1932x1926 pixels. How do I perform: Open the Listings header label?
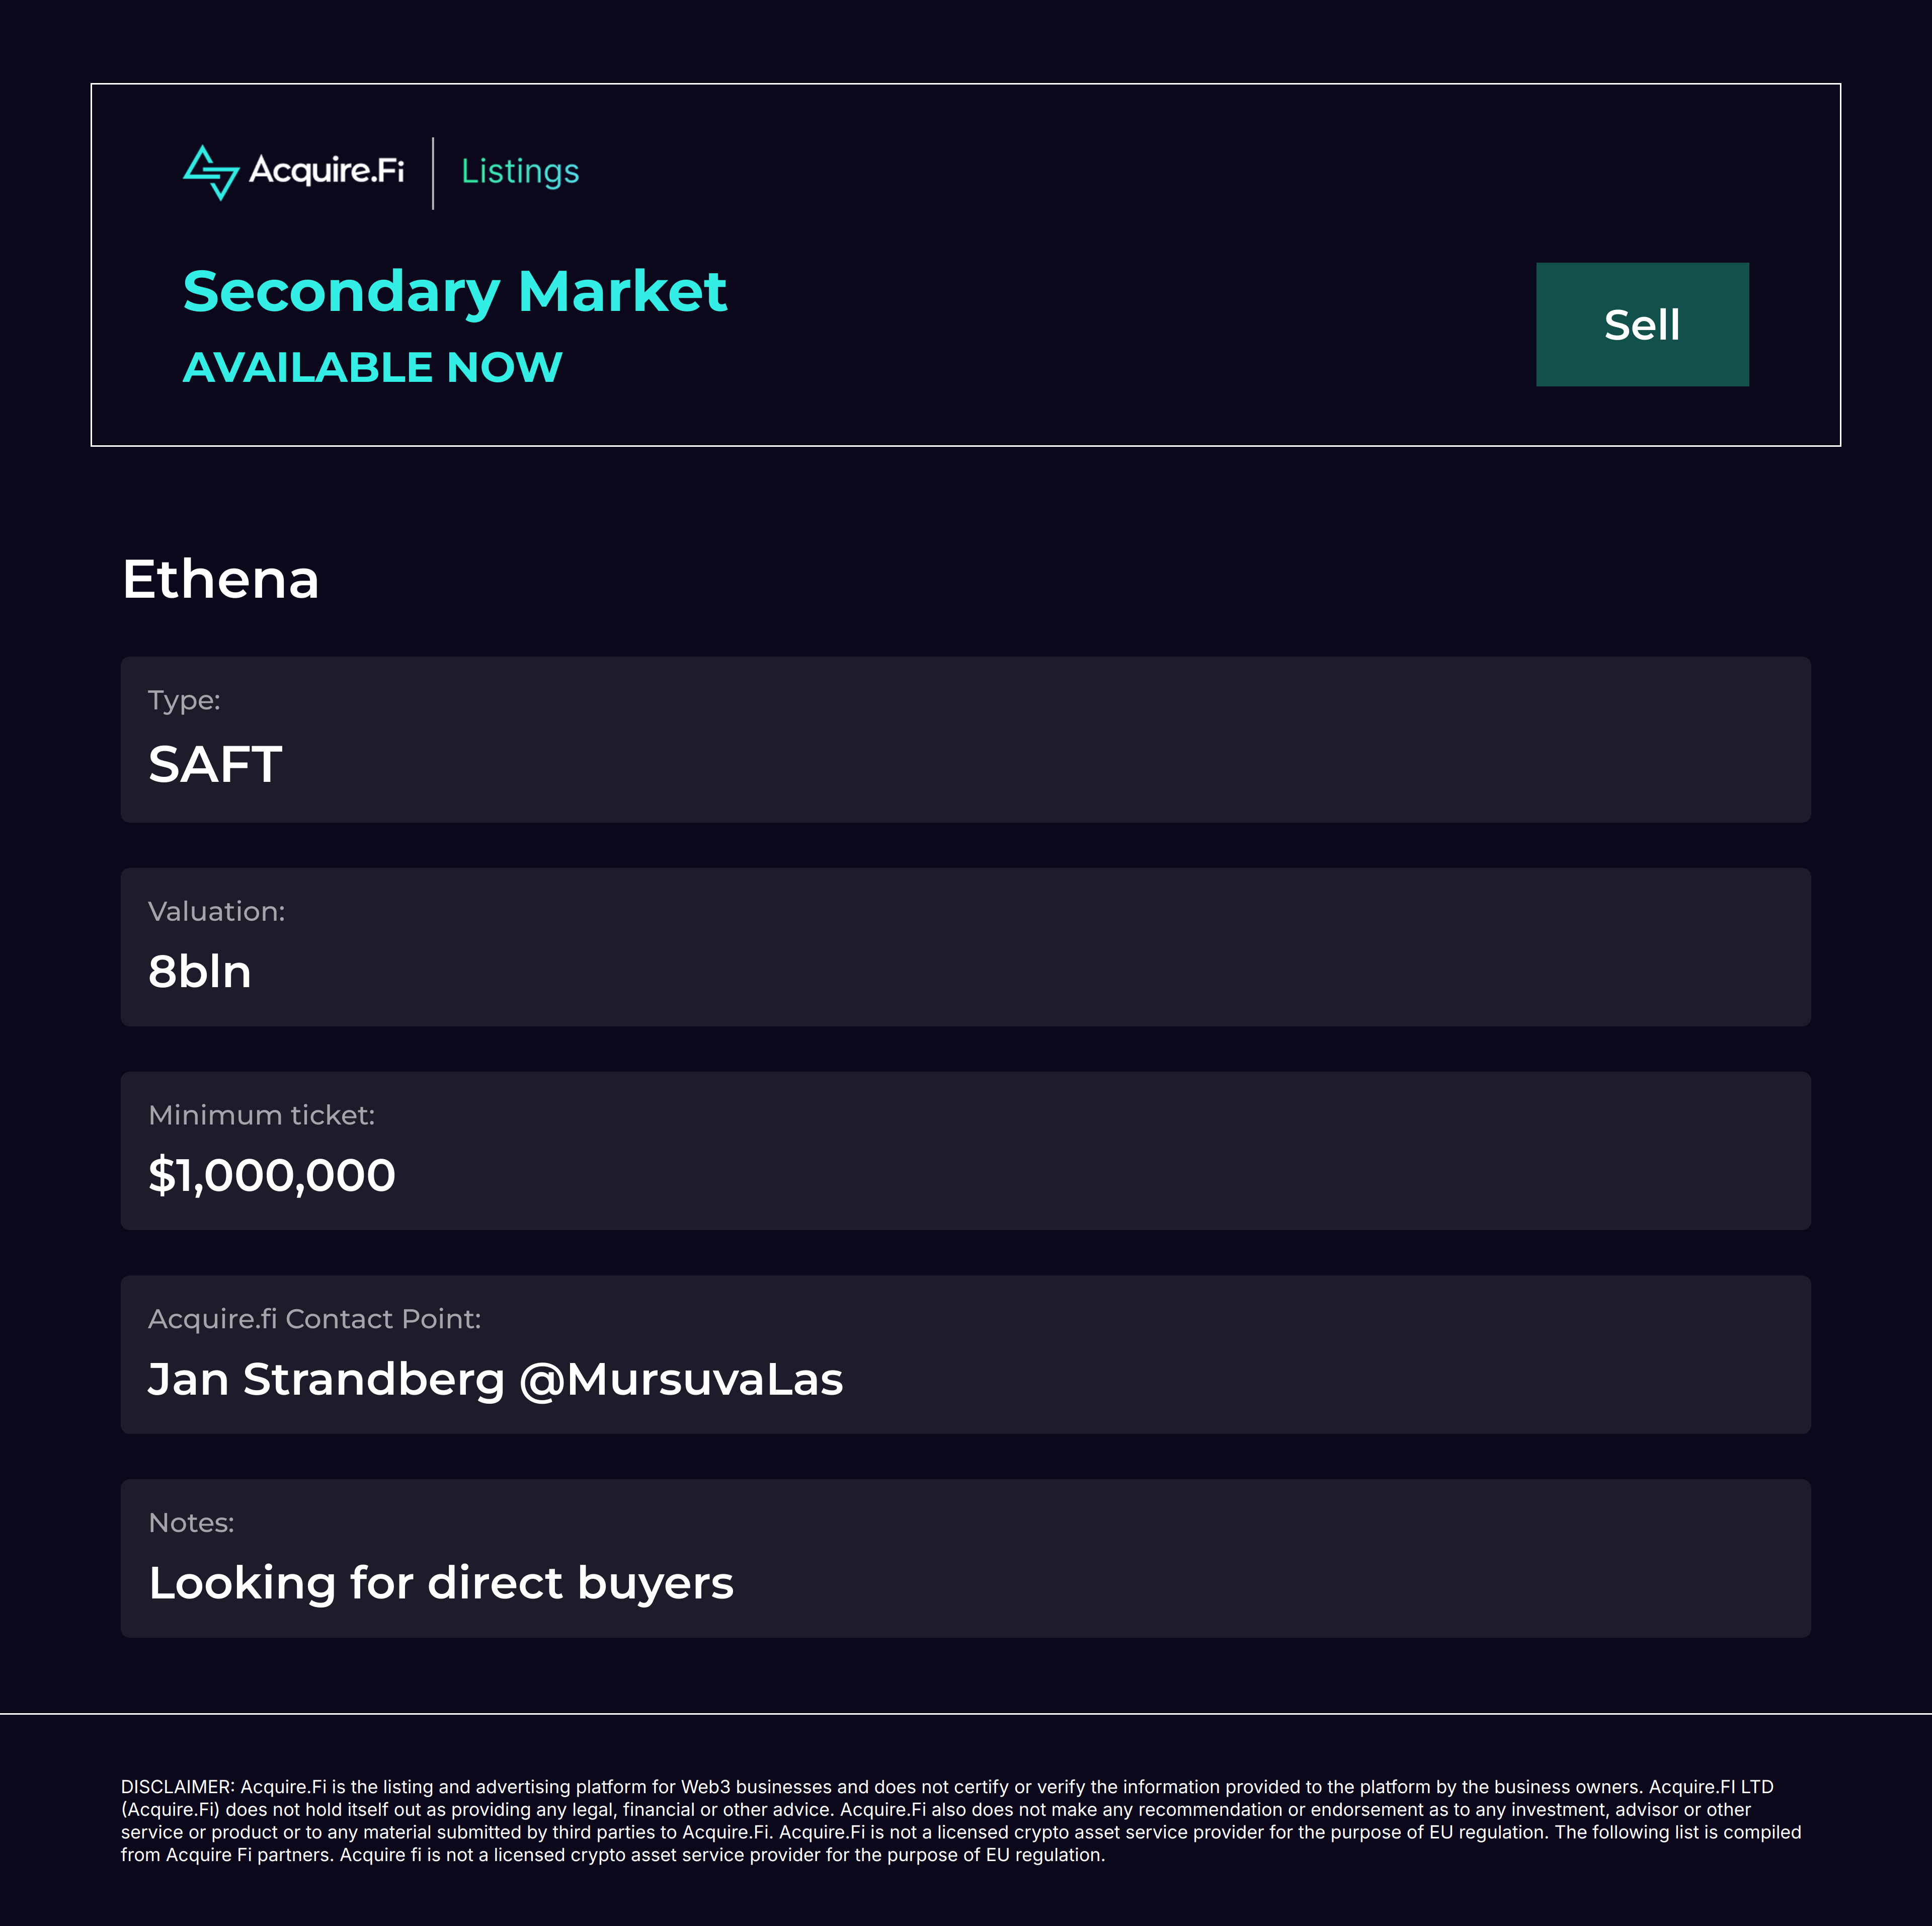[519, 171]
